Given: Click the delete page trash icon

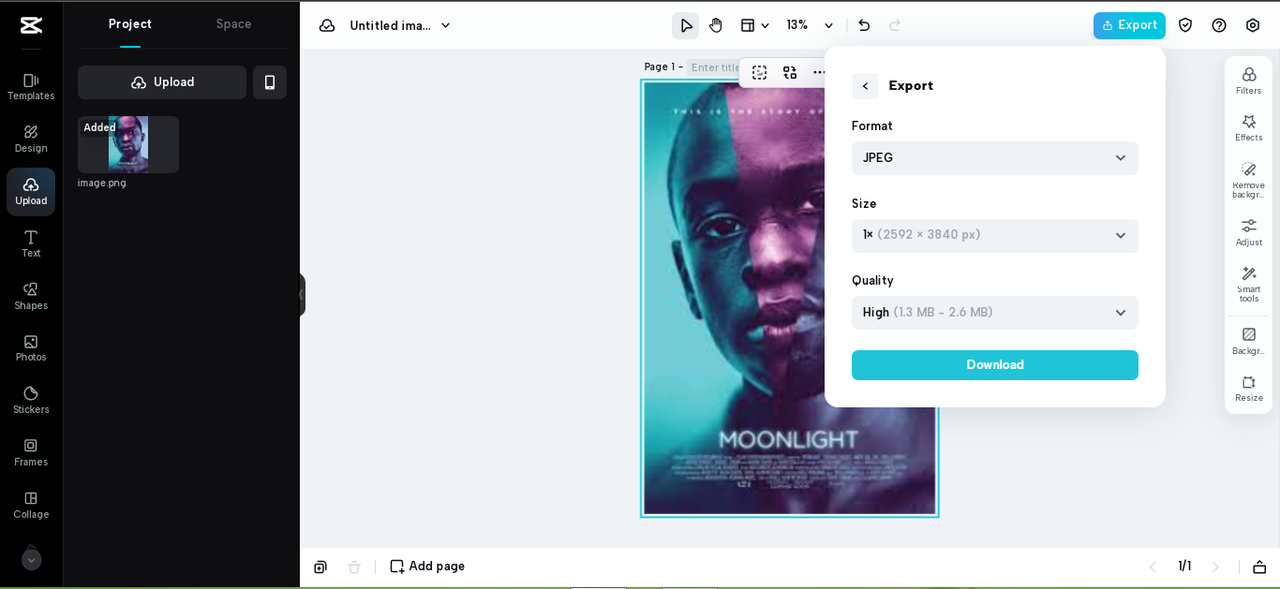Looking at the screenshot, I should pos(354,567).
